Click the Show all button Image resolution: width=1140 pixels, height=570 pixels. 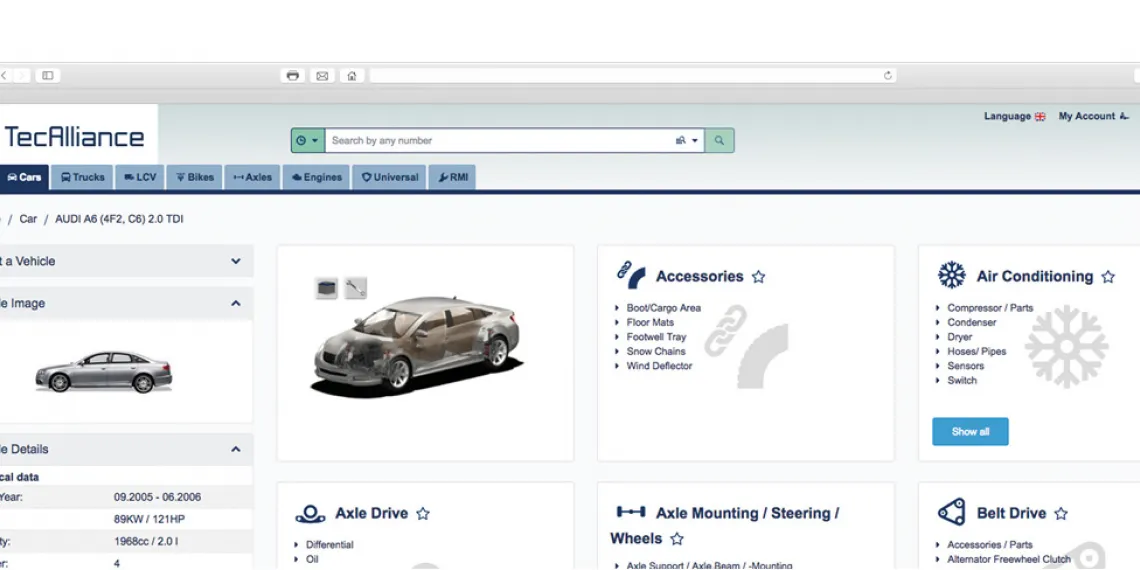(970, 431)
